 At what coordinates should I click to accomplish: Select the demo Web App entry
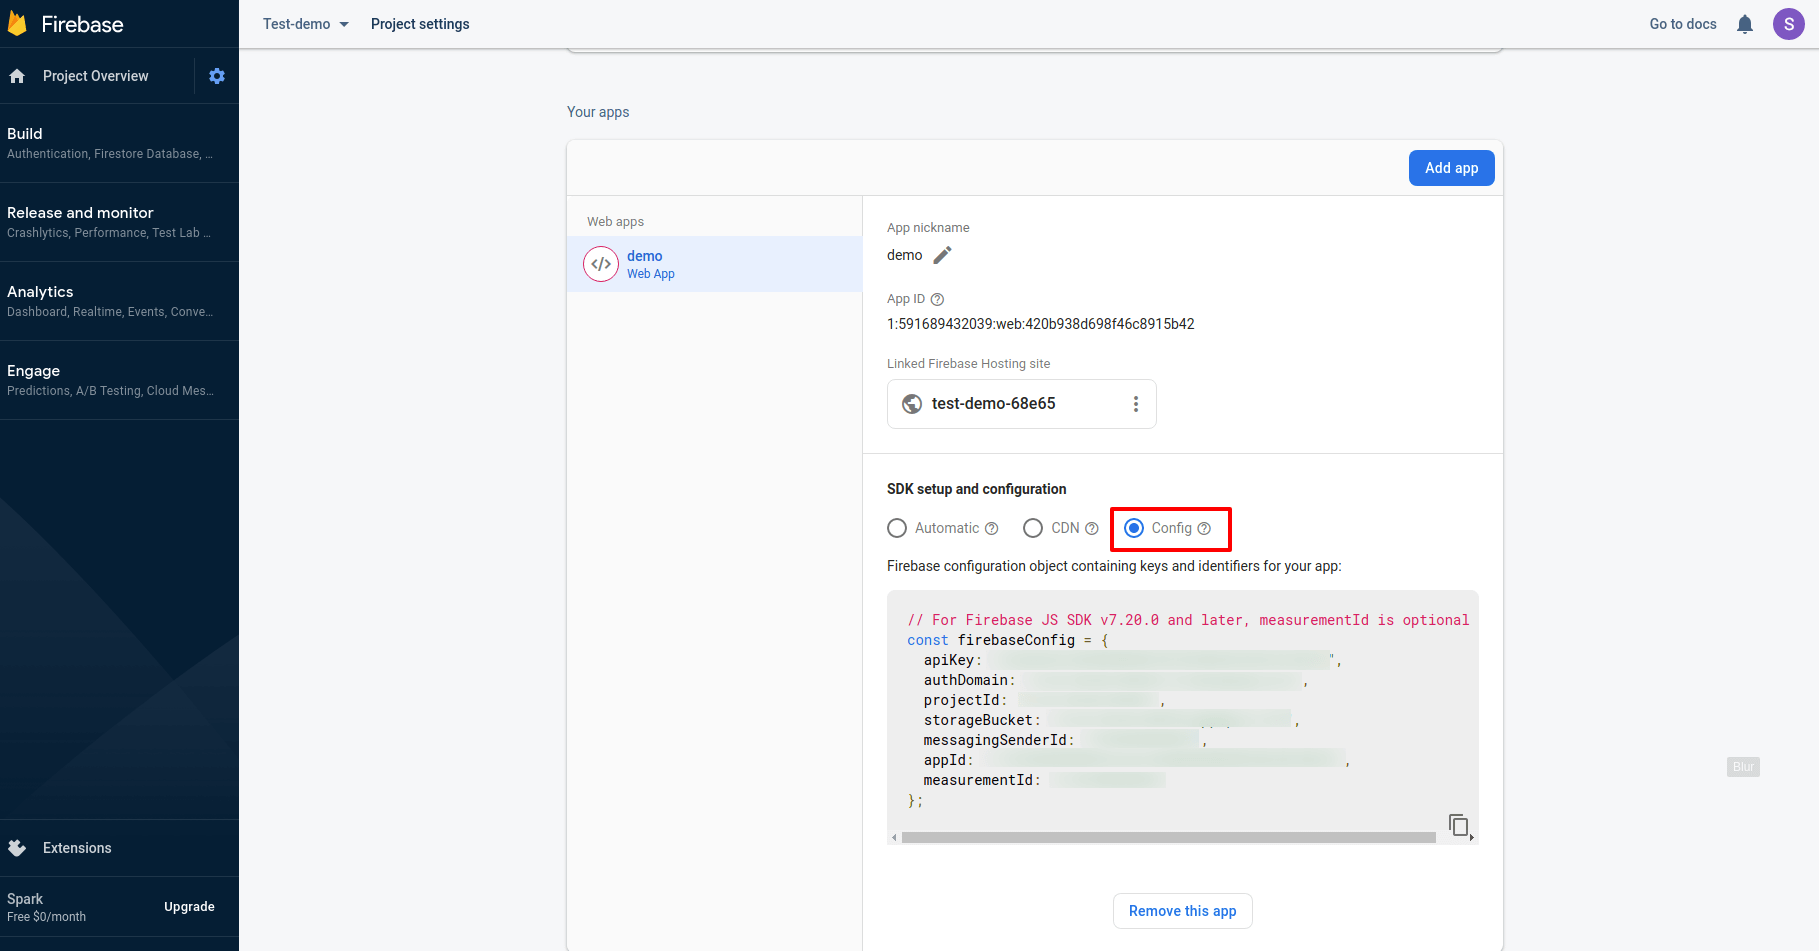click(x=714, y=264)
